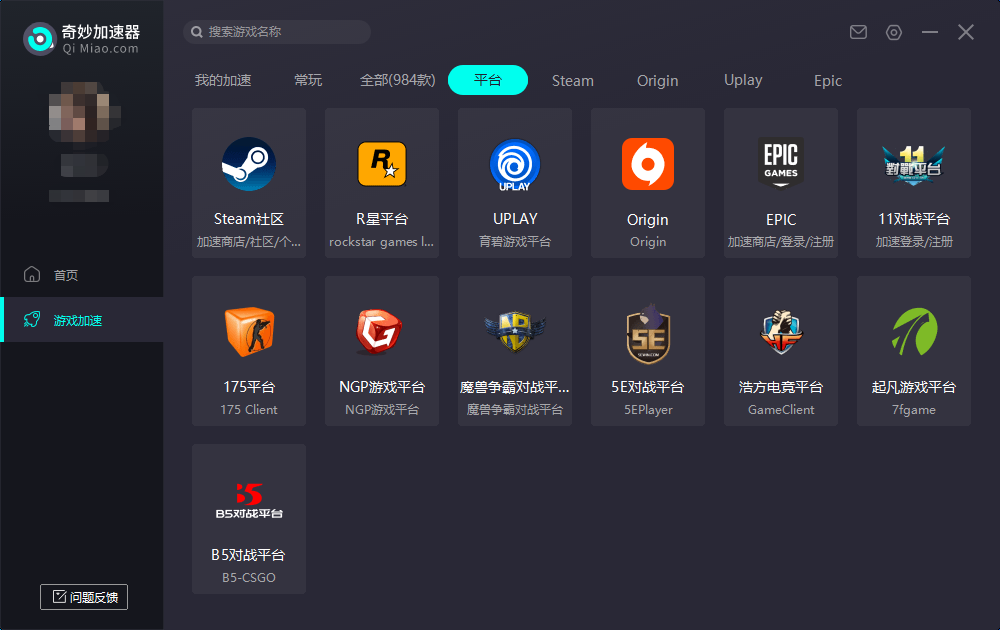The height and width of the screenshot is (630, 1000).
Task: Select the R星平台 Rockstar icon
Action: 381,164
